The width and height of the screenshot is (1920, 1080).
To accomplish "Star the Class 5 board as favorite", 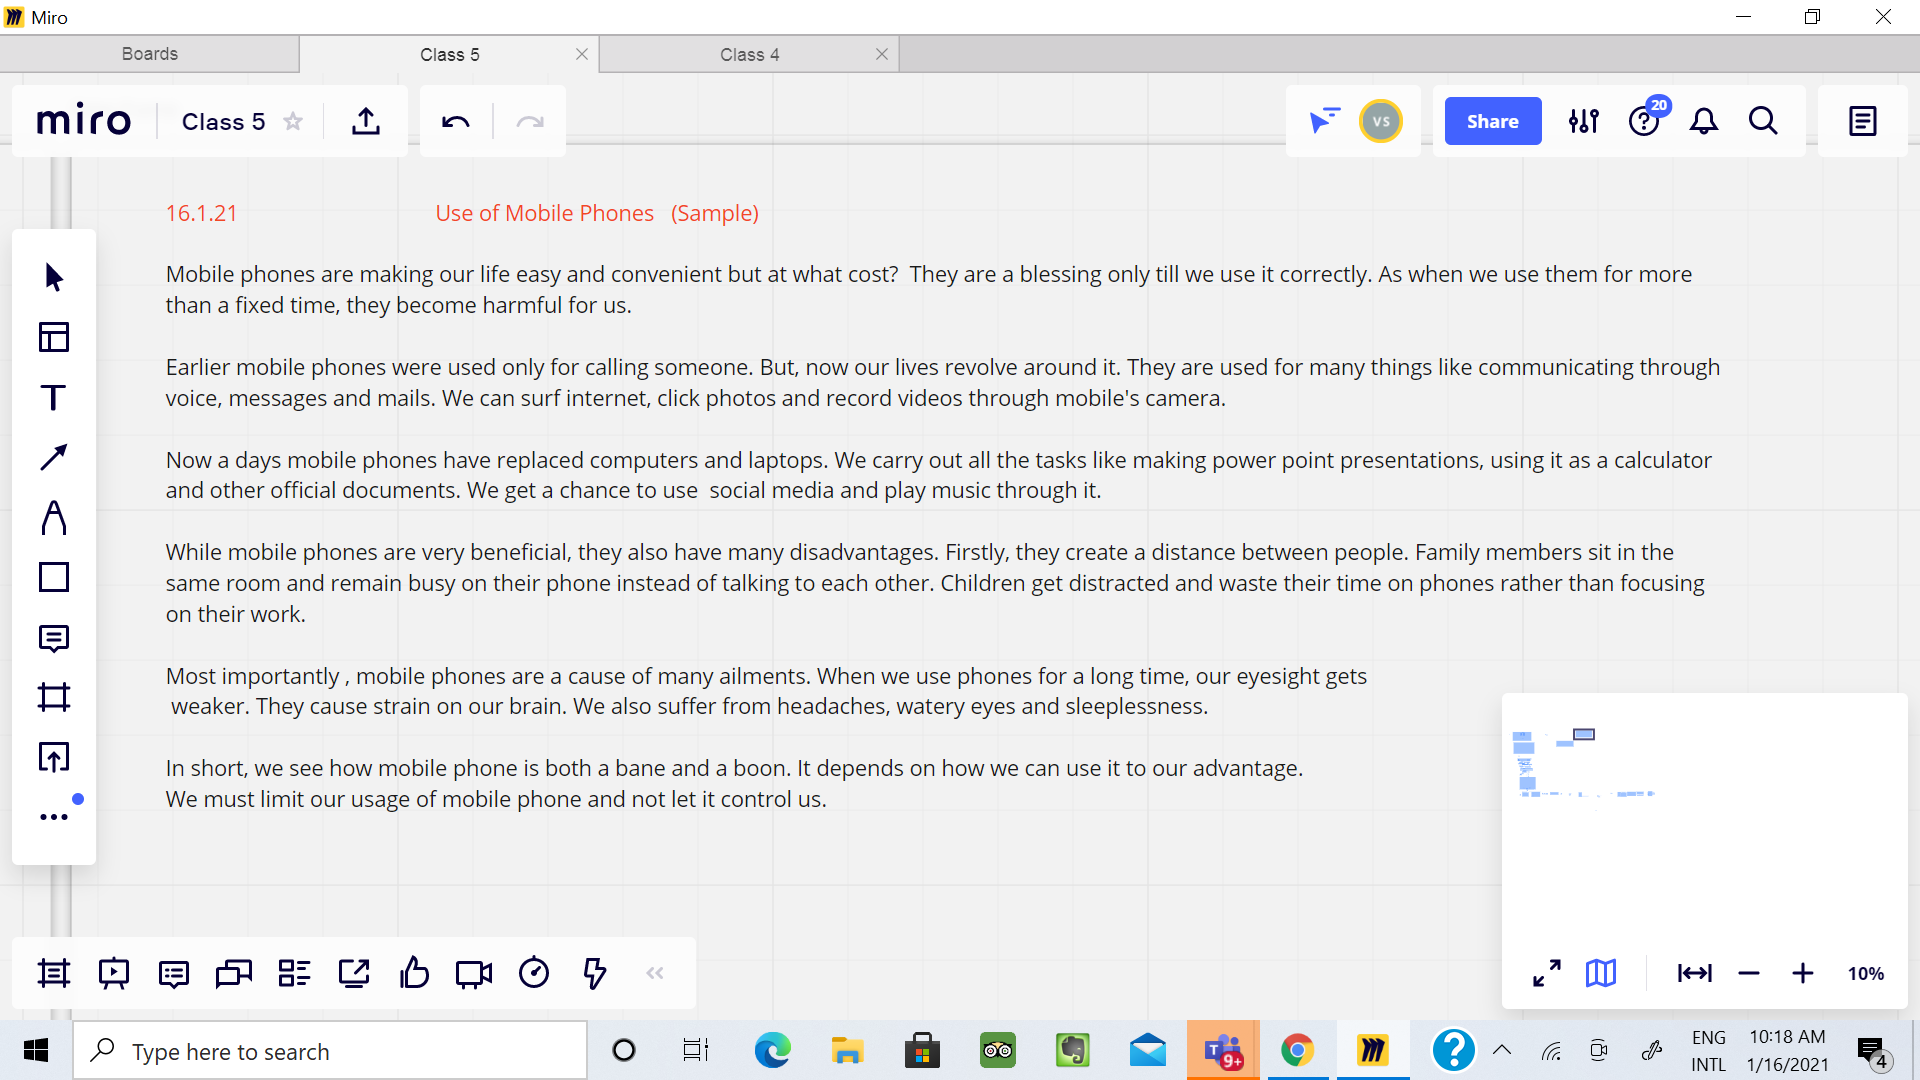I will click(x=293, y=122).
